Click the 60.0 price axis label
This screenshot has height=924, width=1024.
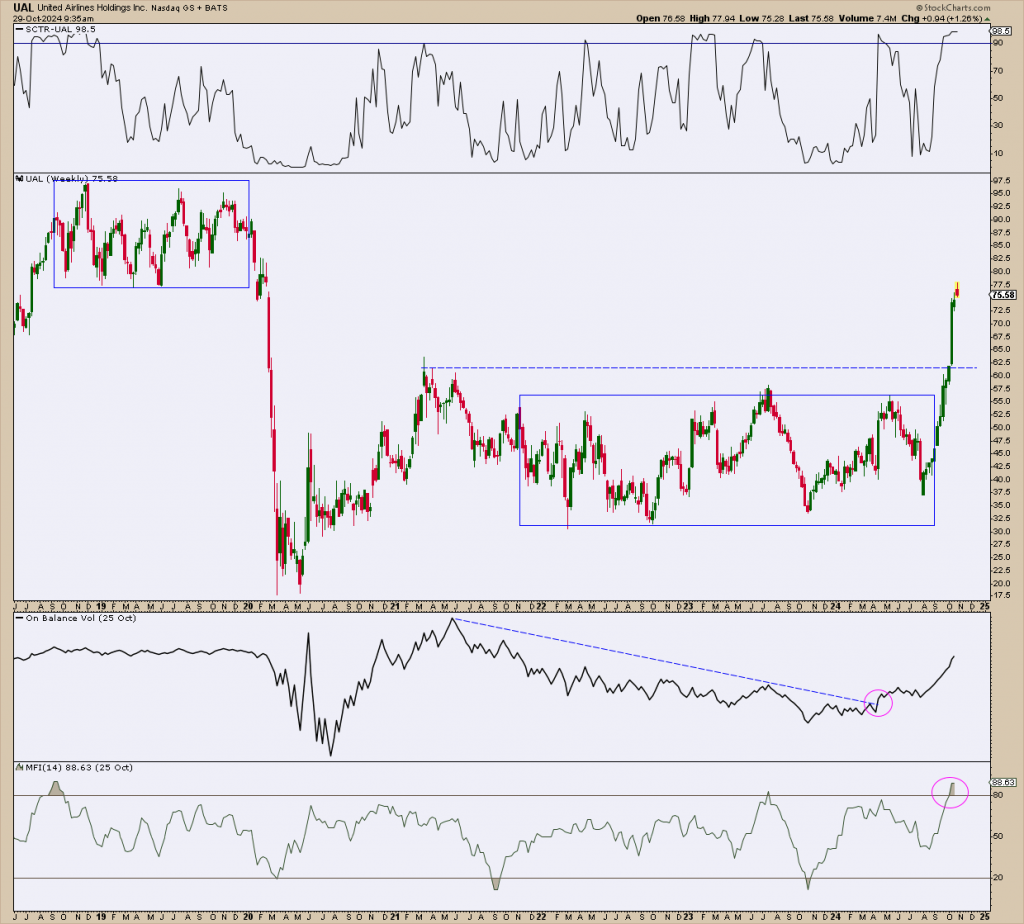pyautogui.click(x=1002, y=375)
